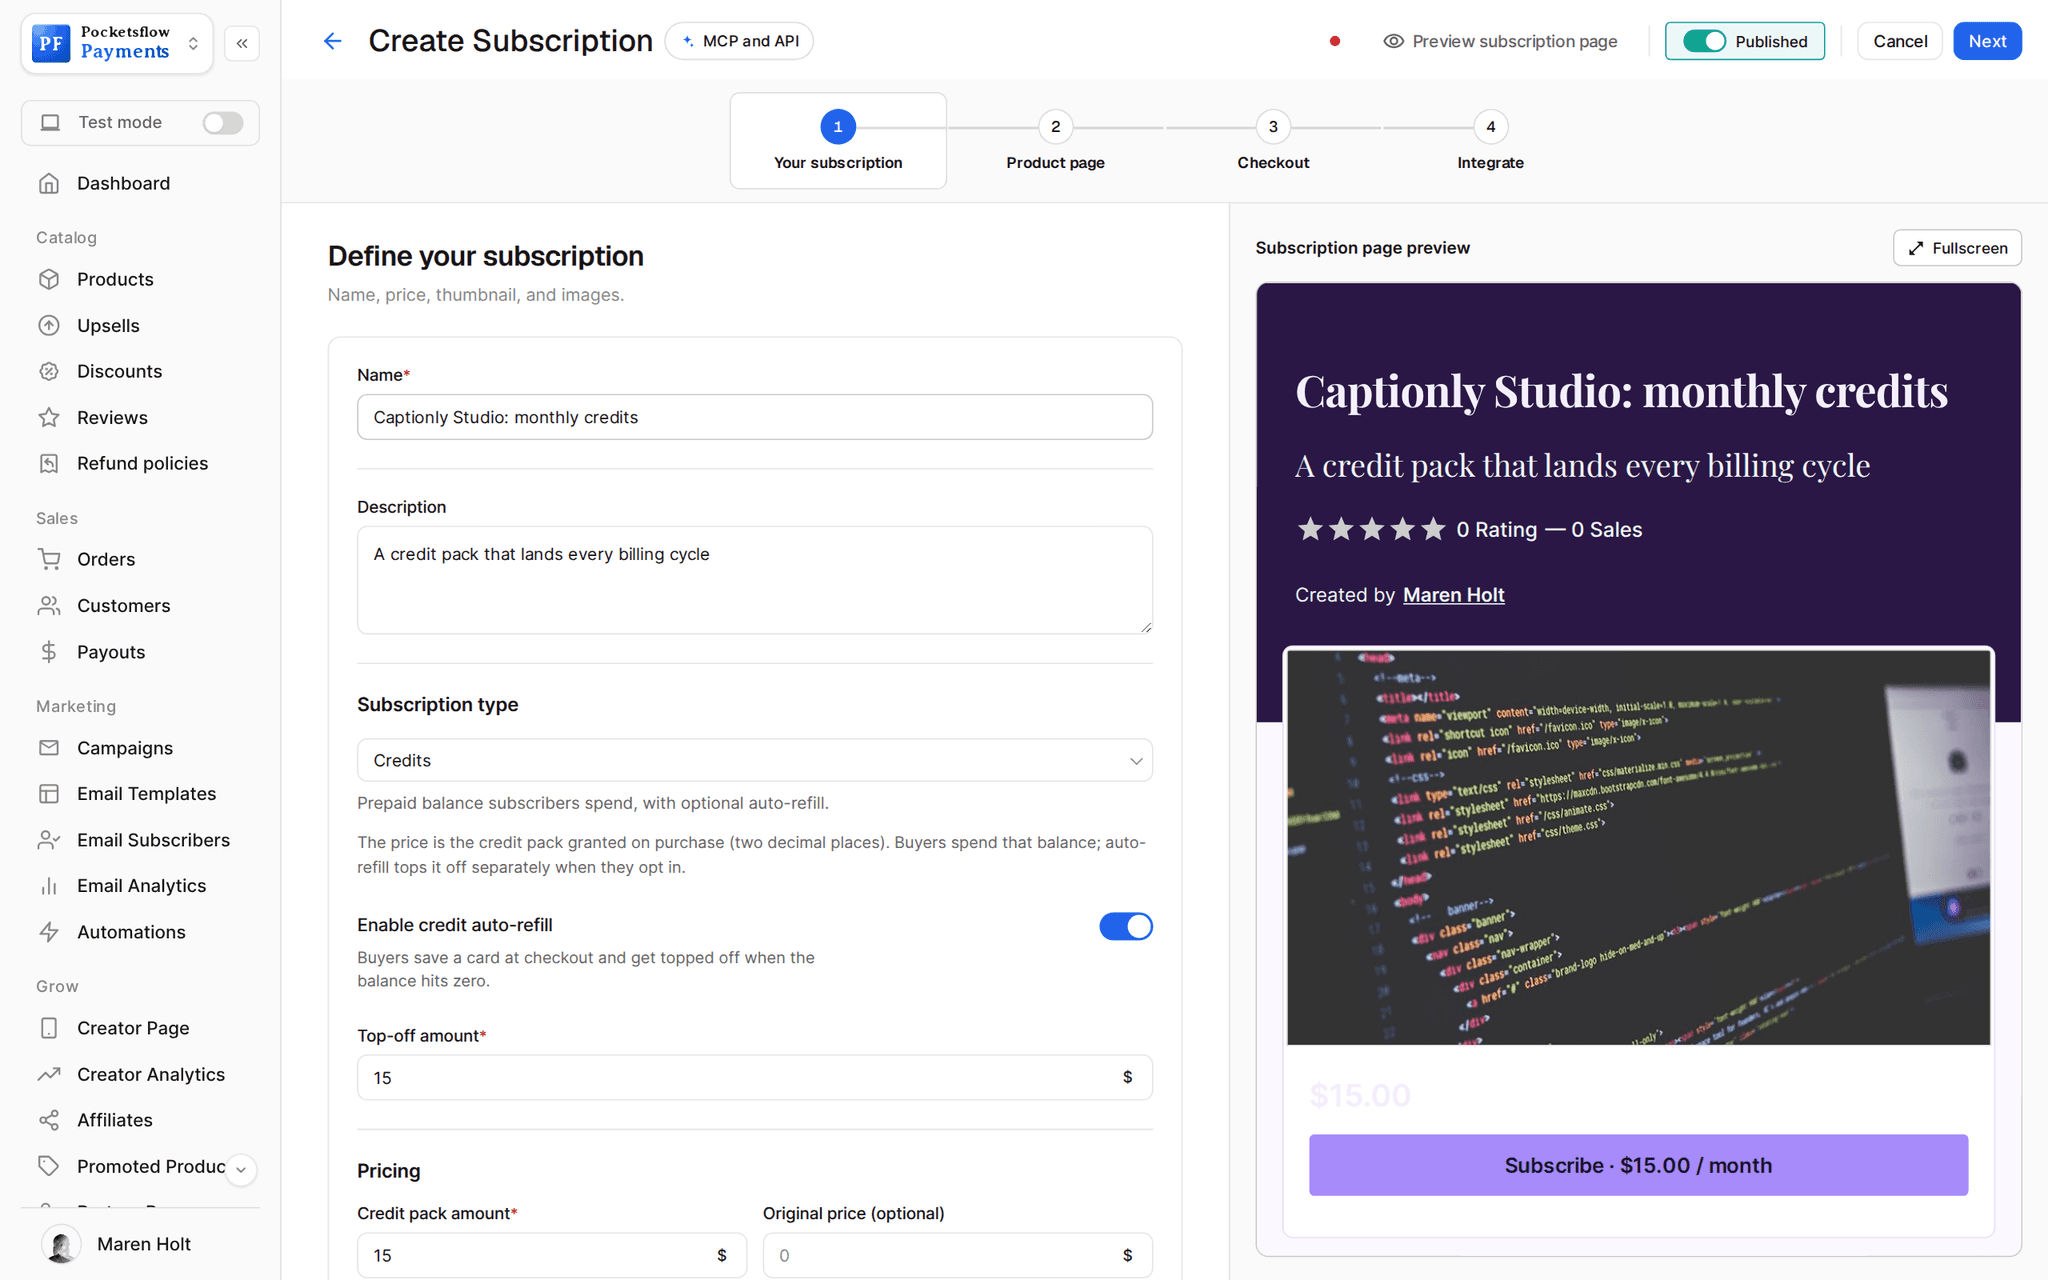
Task: Open the MCP and API button
Action: tap(739, 41)
